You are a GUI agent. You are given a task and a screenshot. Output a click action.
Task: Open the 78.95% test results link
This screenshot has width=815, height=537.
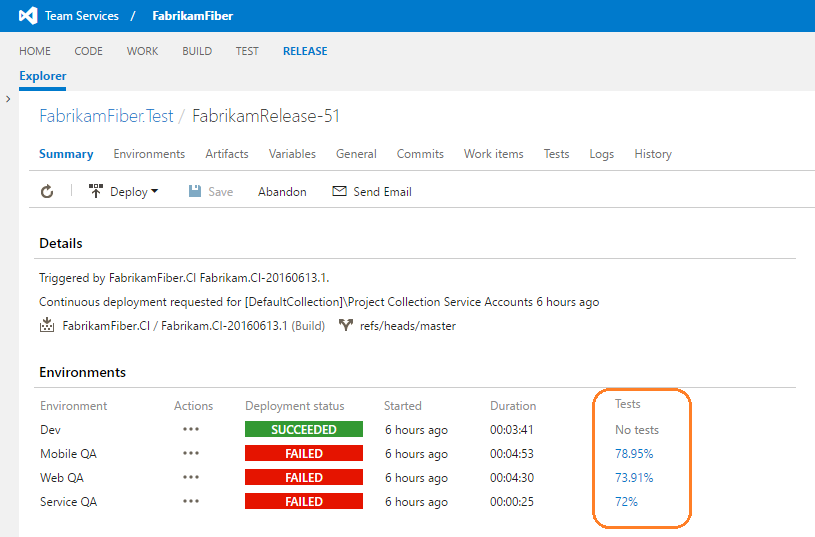(634, 454)
